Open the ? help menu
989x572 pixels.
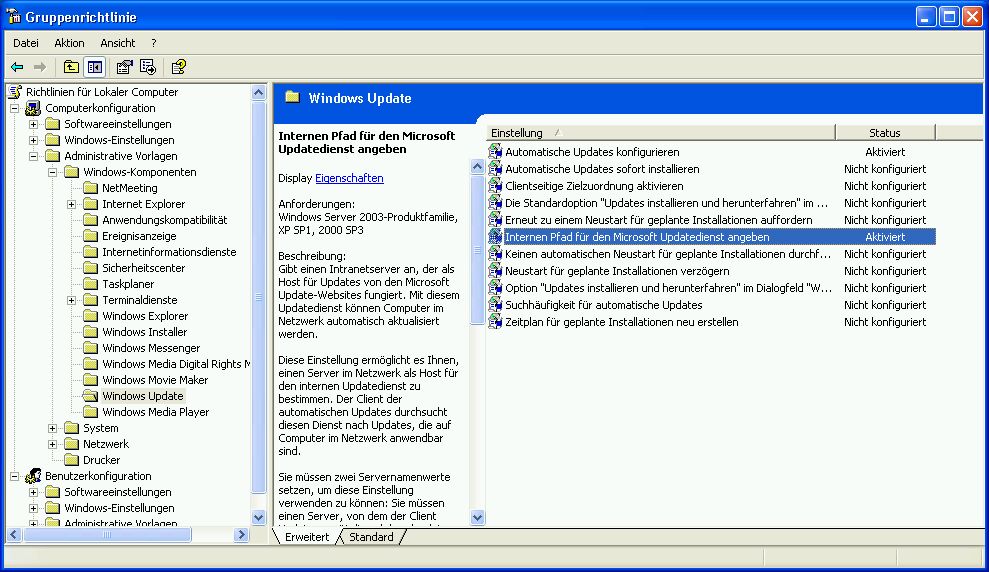point(154,43)
